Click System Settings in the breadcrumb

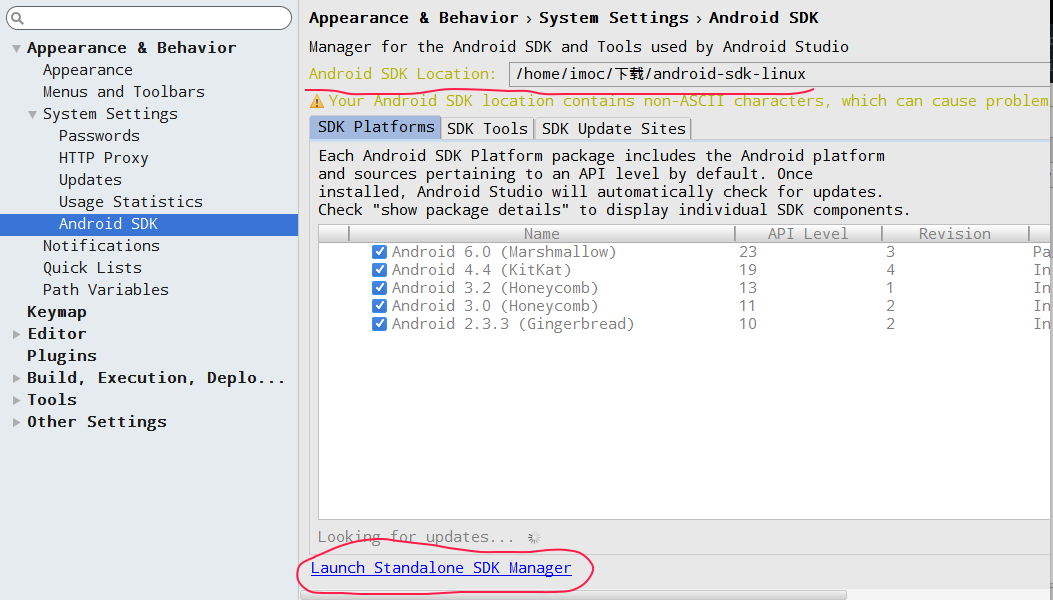click(614, 18)
